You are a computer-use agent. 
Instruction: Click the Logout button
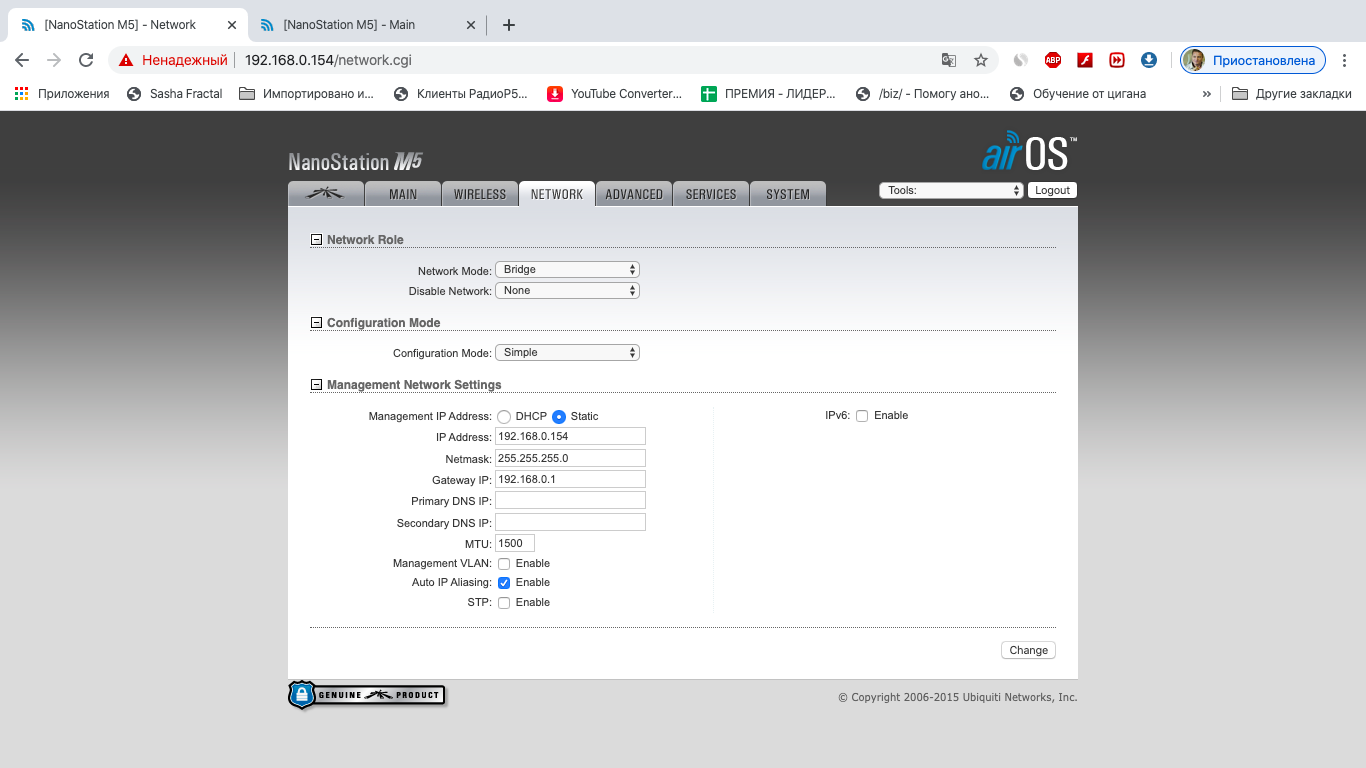pyautogui.click(x=1052, y=190)
